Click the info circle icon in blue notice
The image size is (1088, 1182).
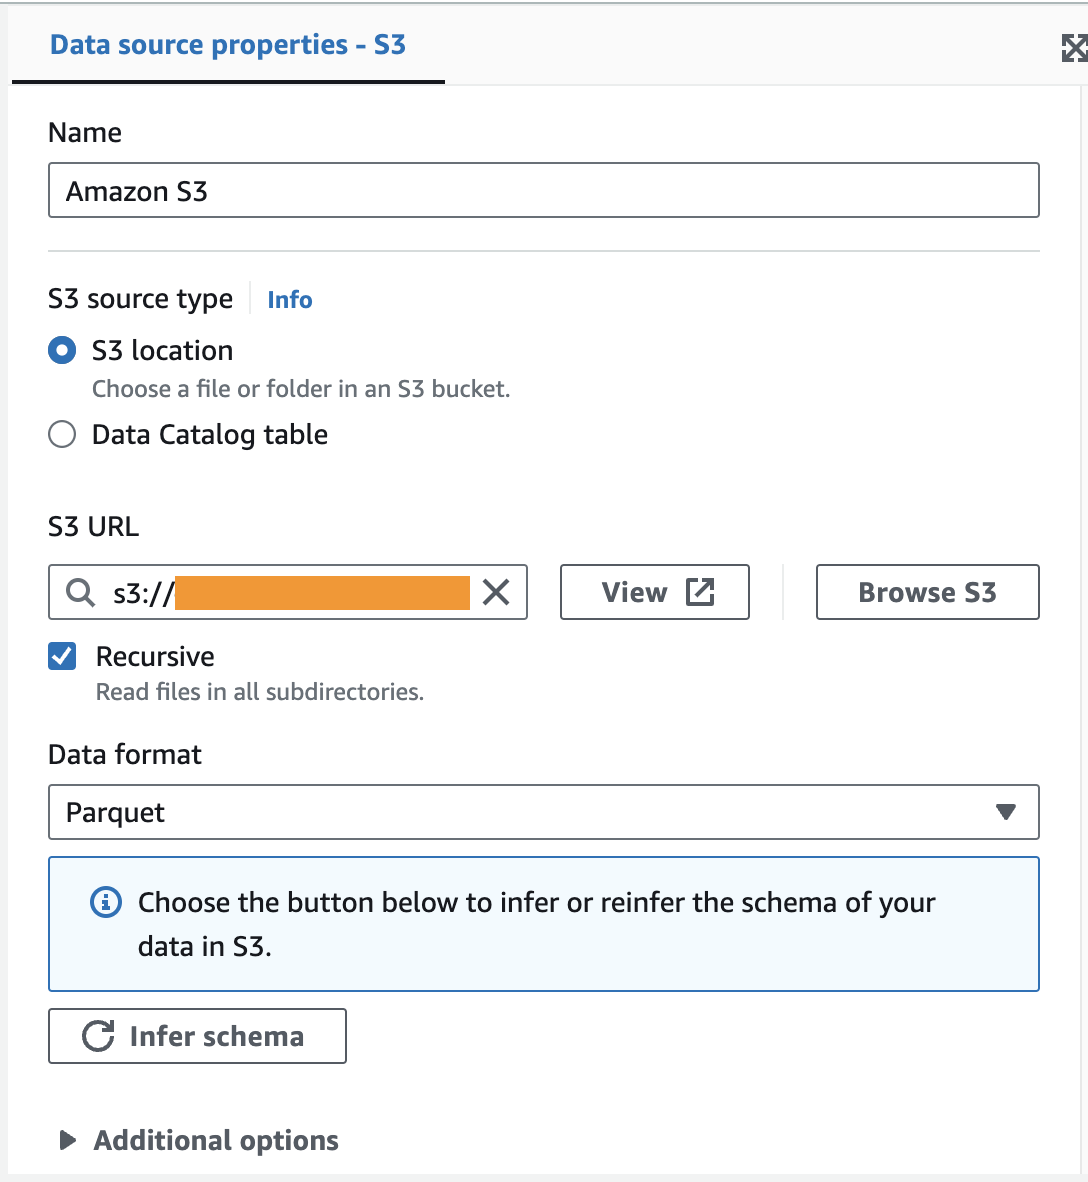[x=106, y=902]
